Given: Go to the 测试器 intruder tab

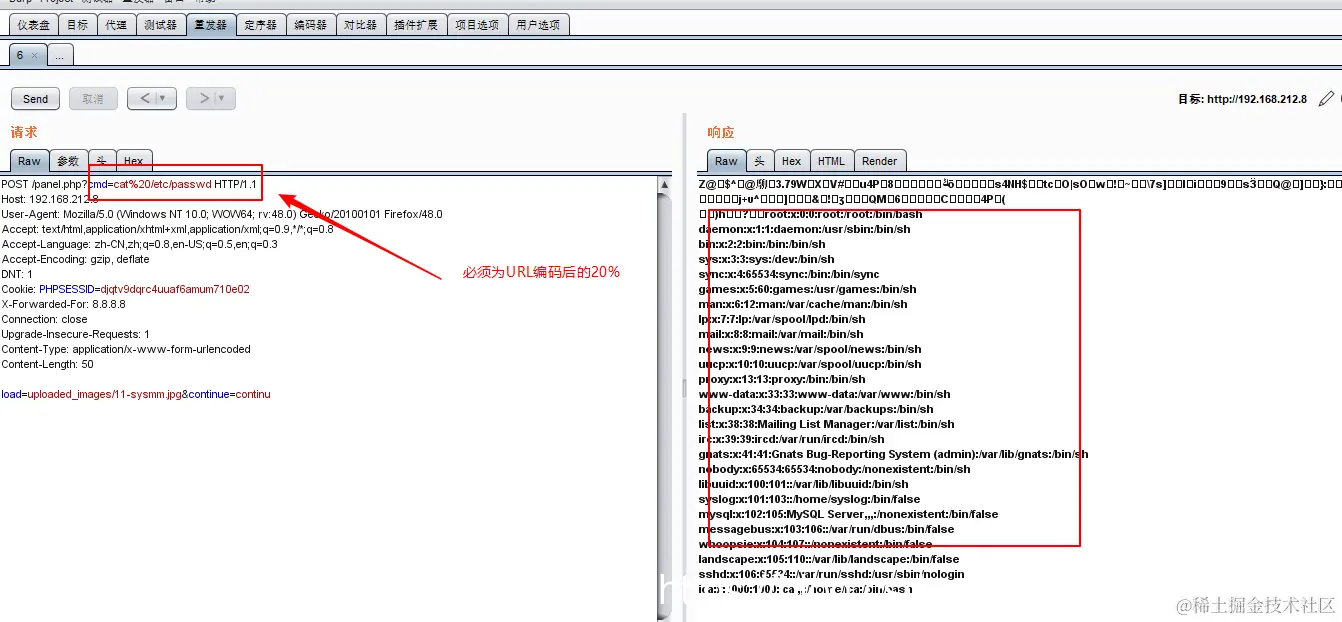Looking at the screenshot, I should click(160, 25).
